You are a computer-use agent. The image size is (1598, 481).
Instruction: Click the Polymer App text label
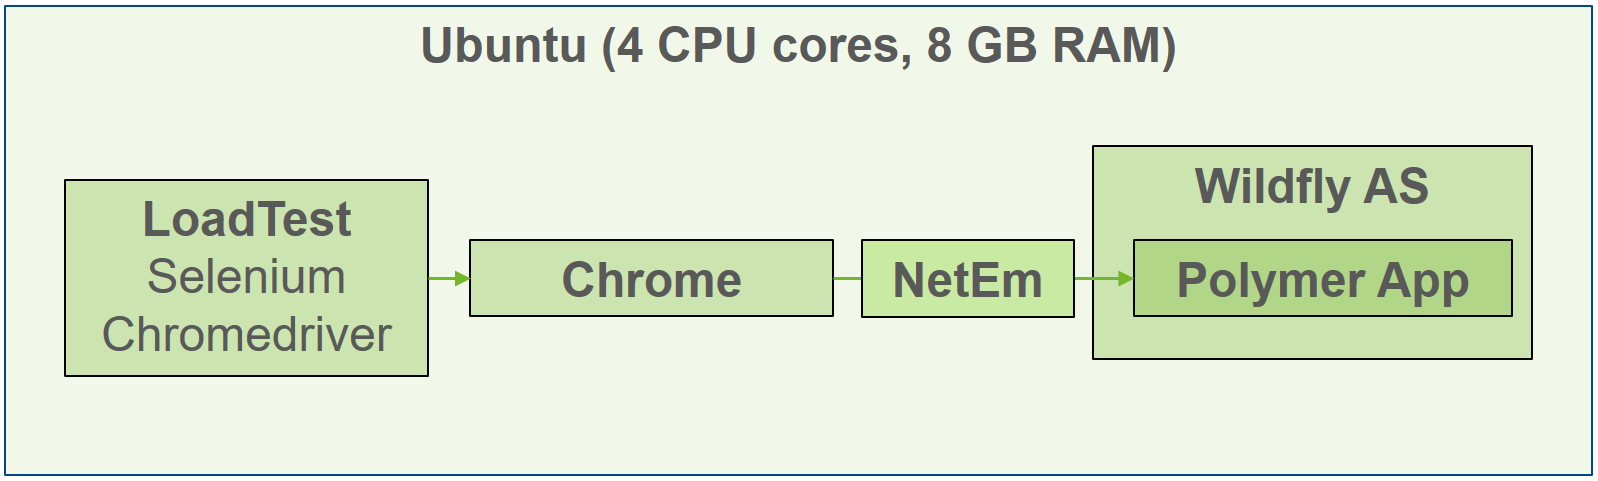click(1322, 281)
